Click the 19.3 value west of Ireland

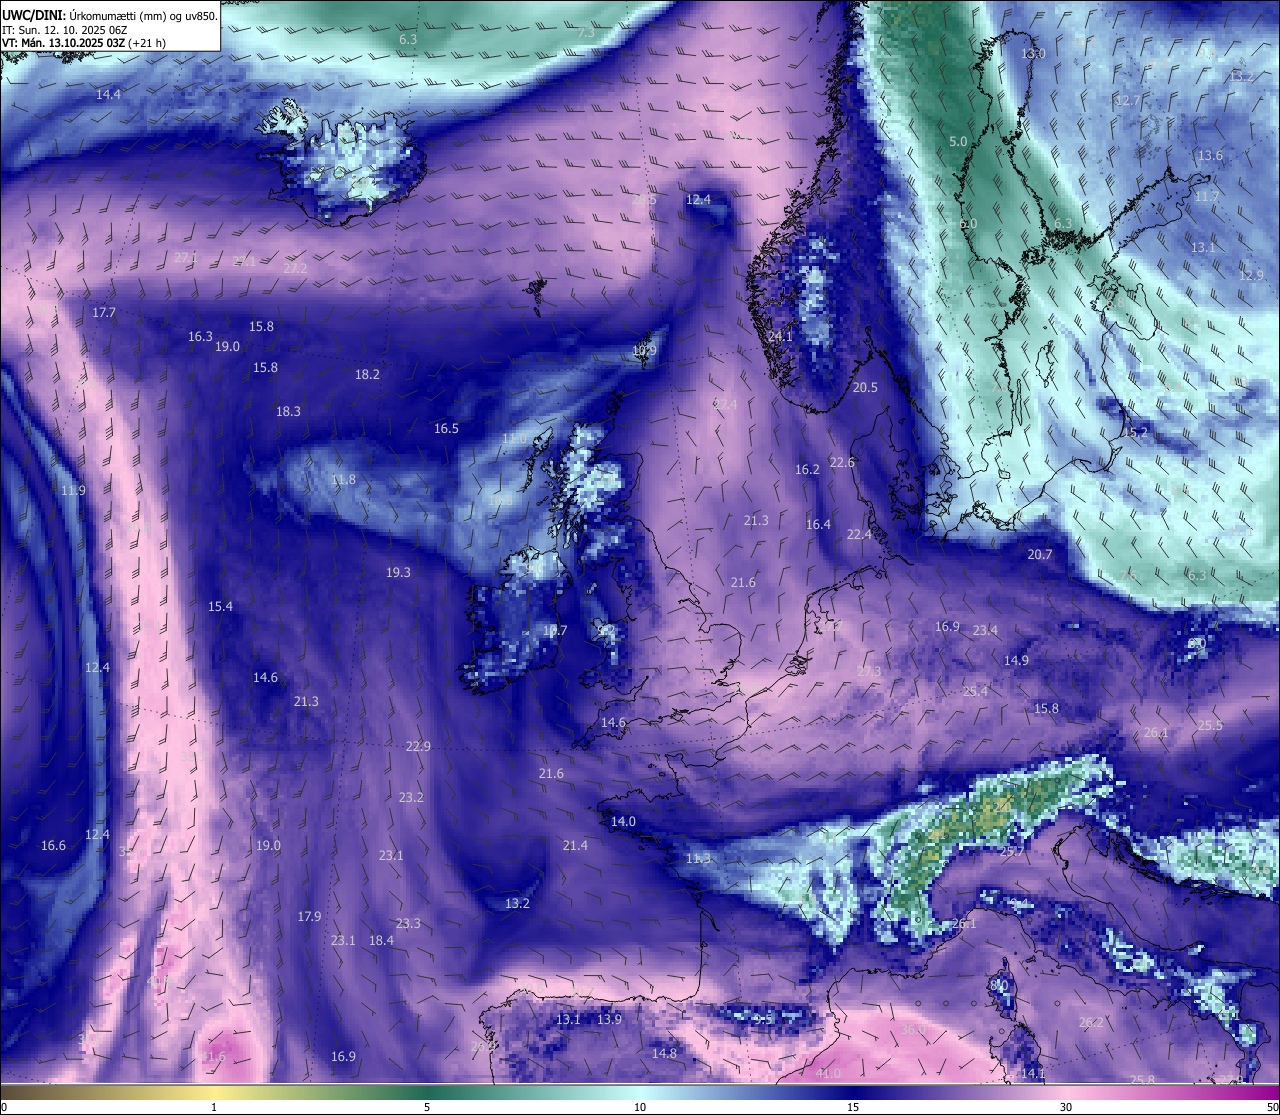click(398, 573)
